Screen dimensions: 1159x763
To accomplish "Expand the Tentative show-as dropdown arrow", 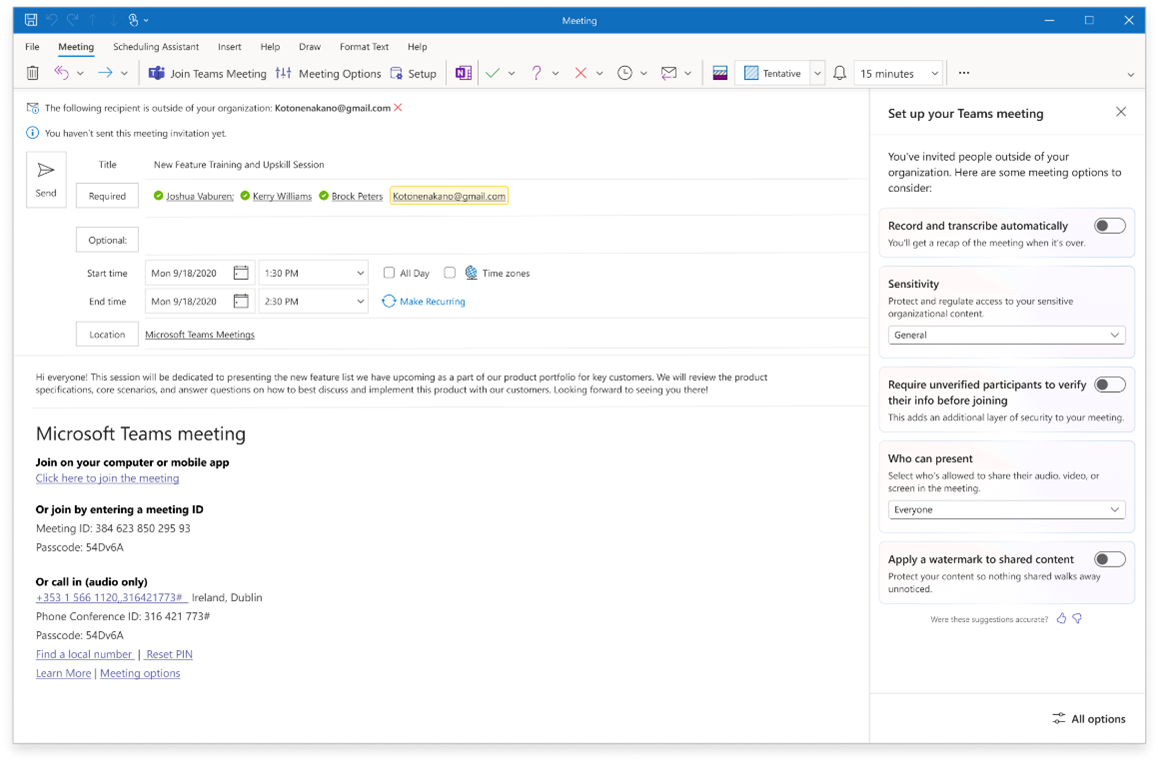I will pyautogui.click(x=818, y=73).
